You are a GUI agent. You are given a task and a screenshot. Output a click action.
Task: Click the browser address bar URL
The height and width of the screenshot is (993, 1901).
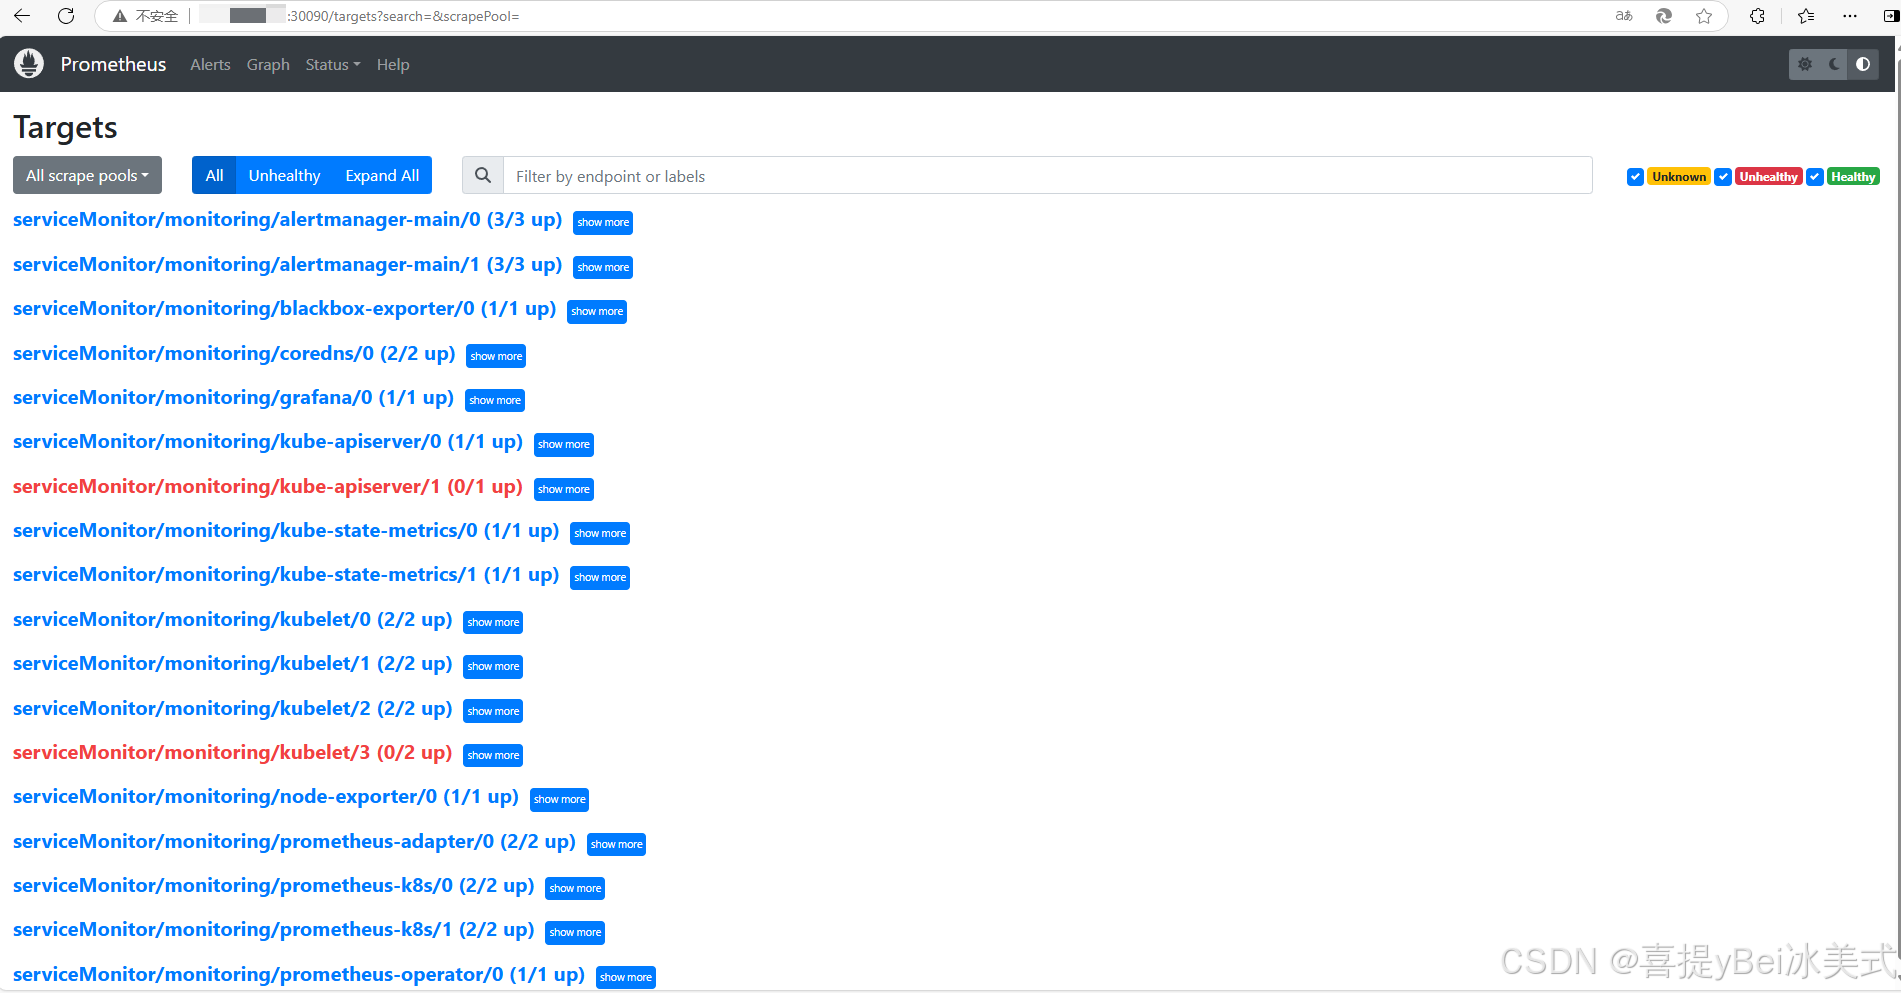403,16
